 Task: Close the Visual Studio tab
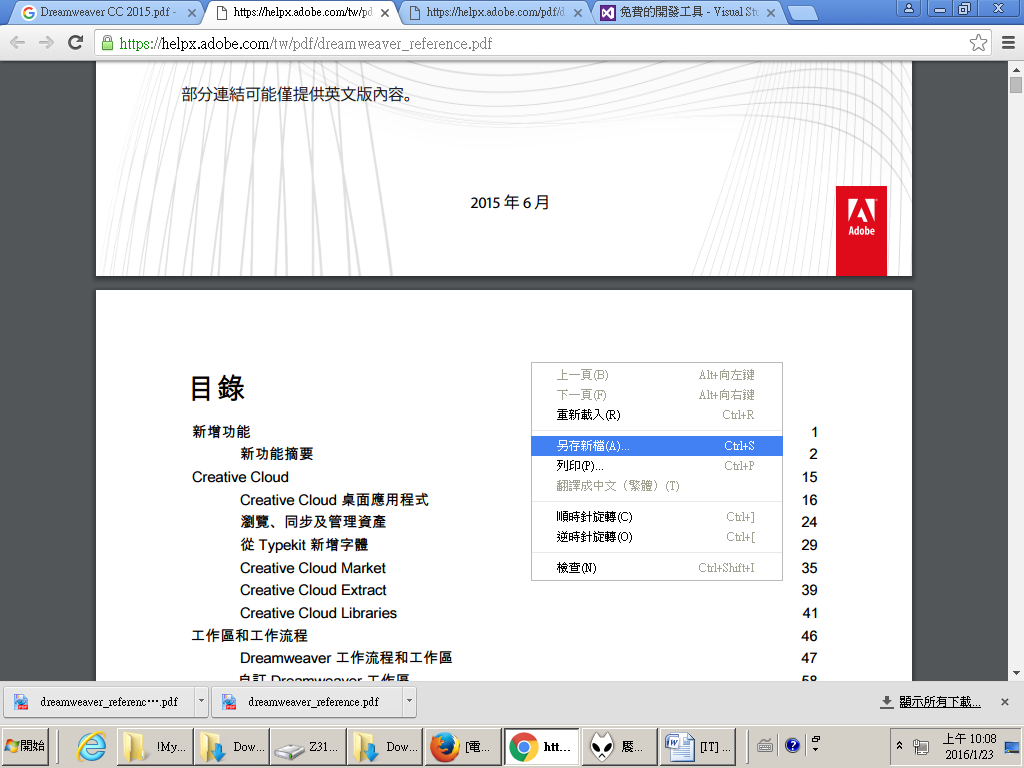[771, 12]
